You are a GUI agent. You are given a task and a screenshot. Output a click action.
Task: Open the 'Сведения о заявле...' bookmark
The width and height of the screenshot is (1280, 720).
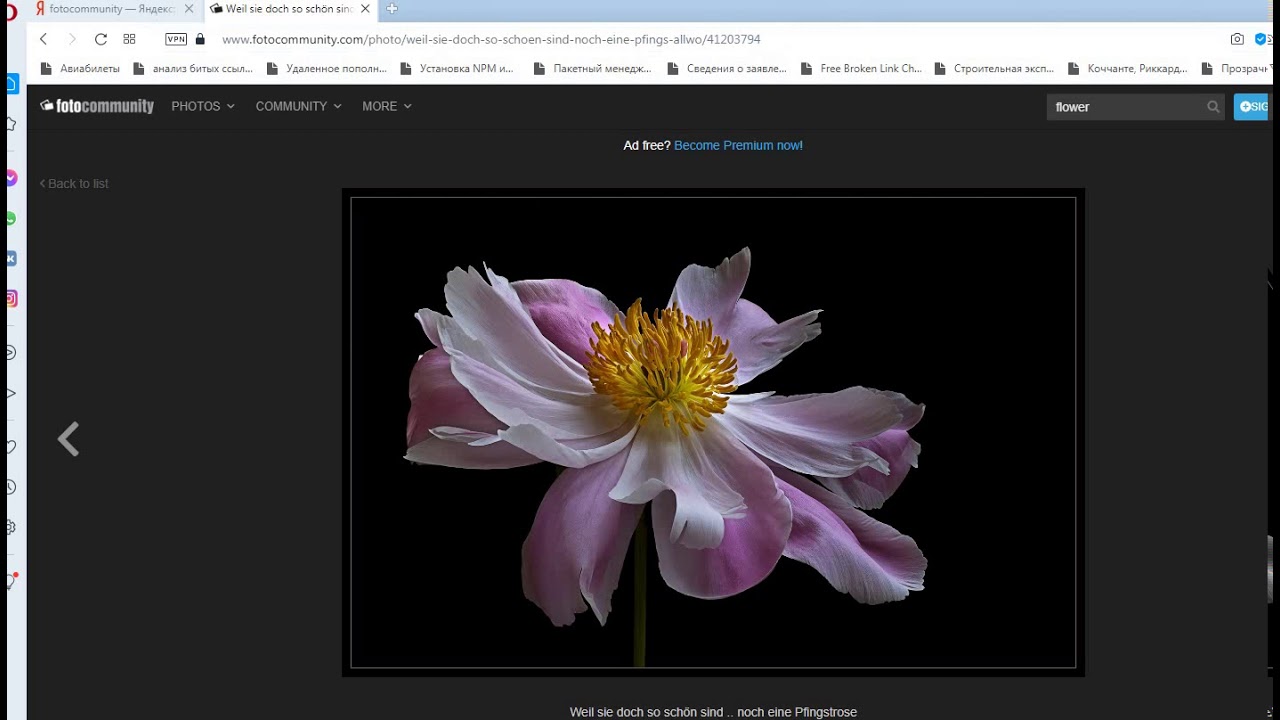pos(727,69)
